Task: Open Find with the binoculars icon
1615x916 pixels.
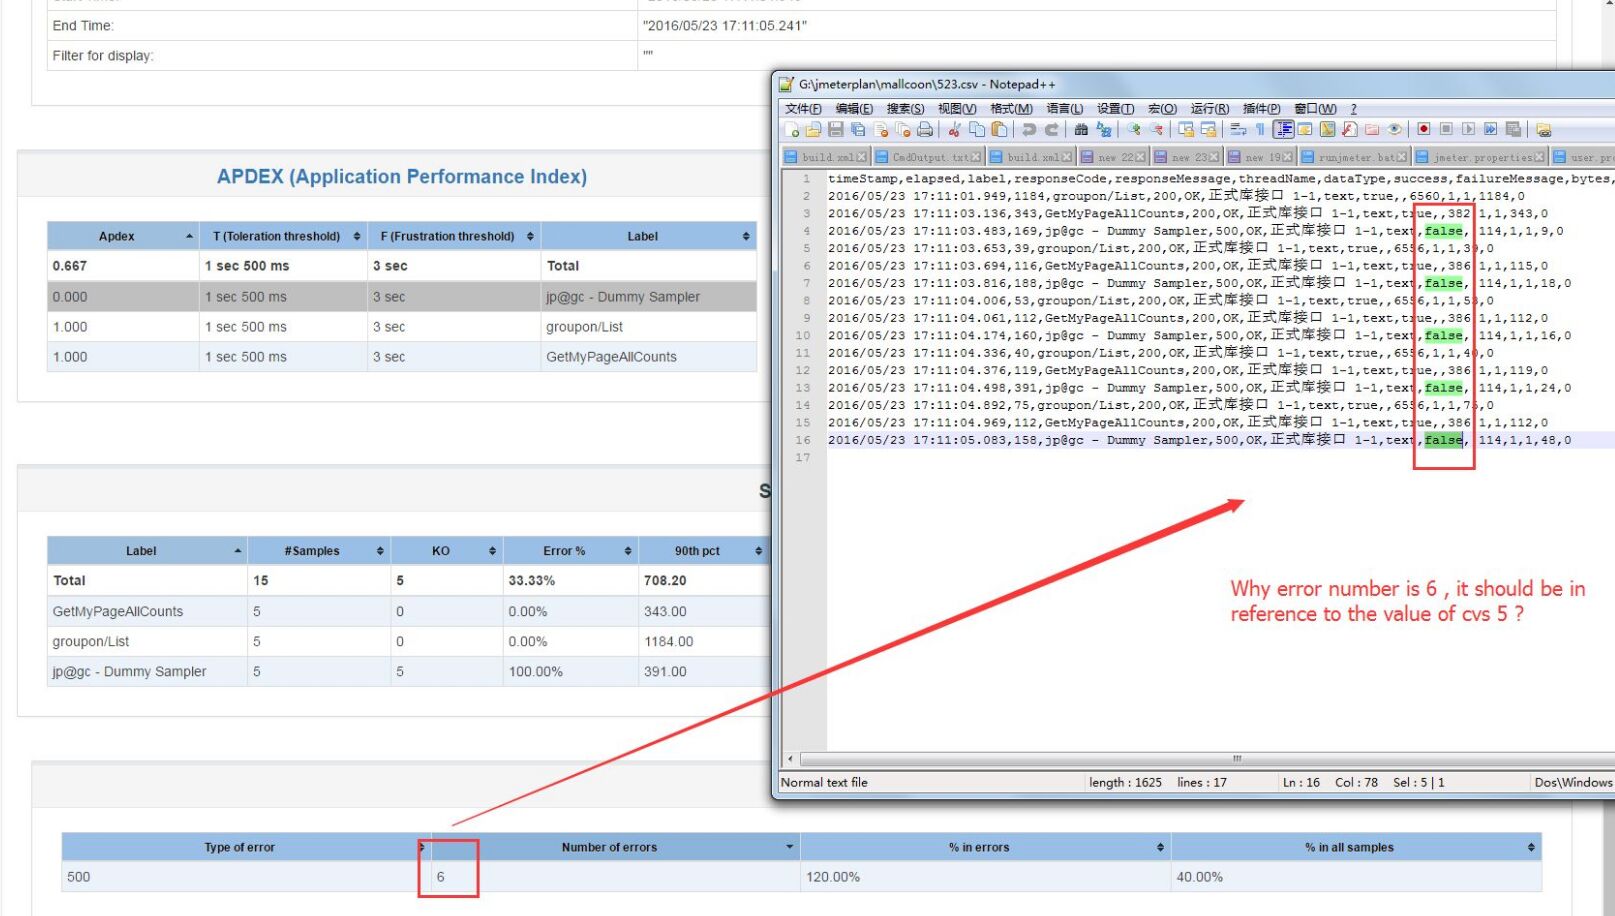Action: click(1081, 130)
